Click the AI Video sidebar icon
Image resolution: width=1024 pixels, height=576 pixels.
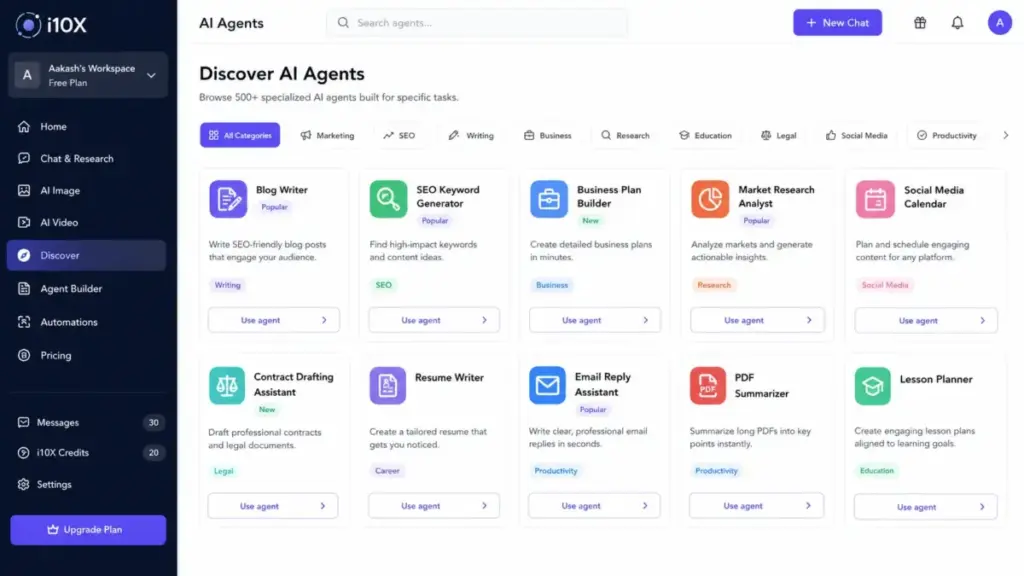[24, 223]
